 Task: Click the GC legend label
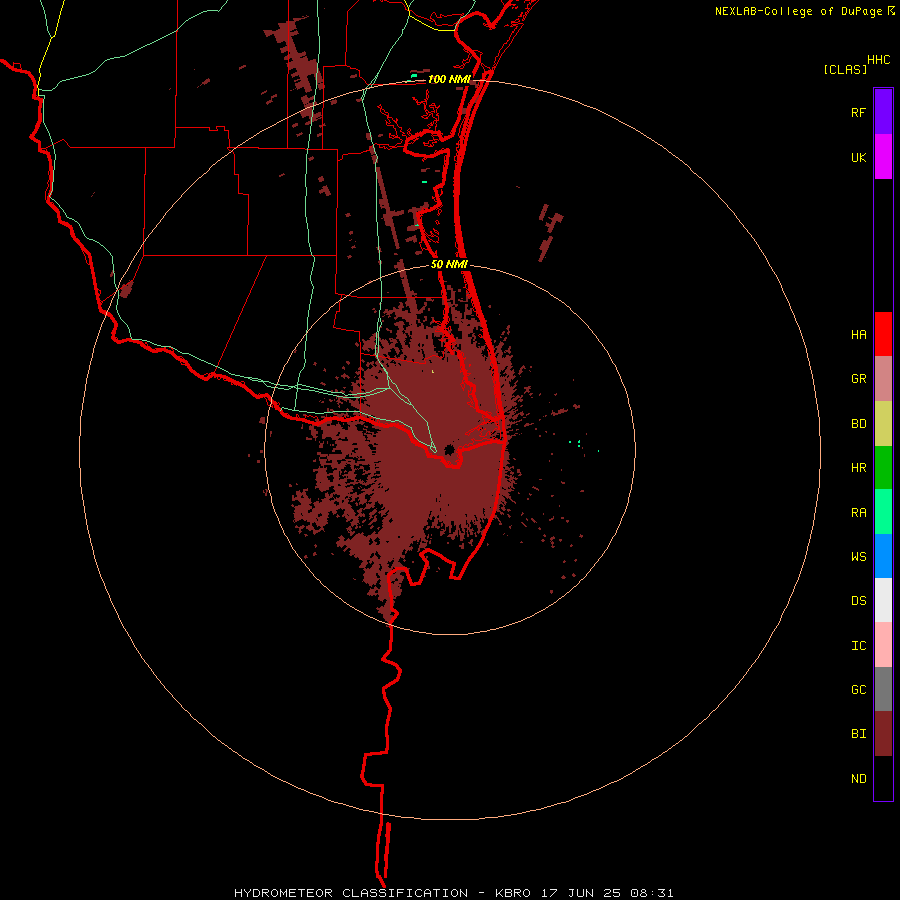(x=859, y=690)
